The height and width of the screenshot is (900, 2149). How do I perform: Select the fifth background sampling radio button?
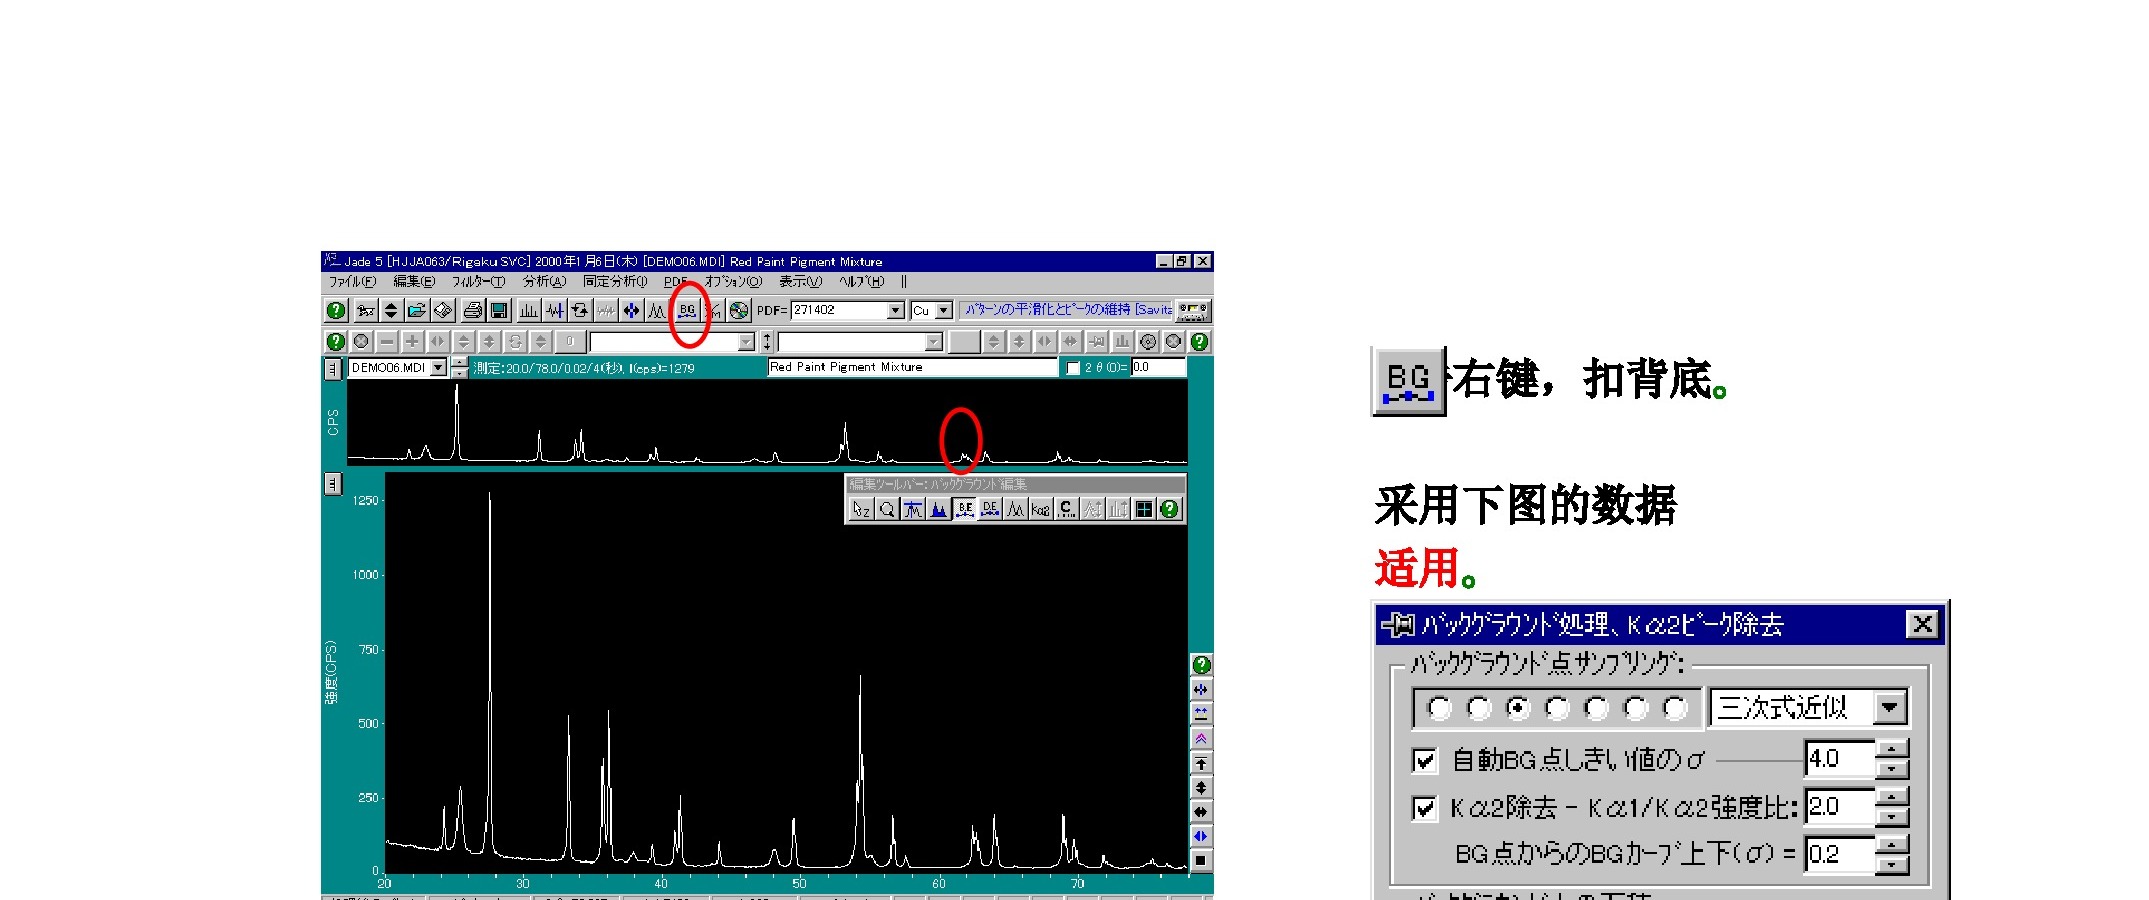coord(1597,708)
